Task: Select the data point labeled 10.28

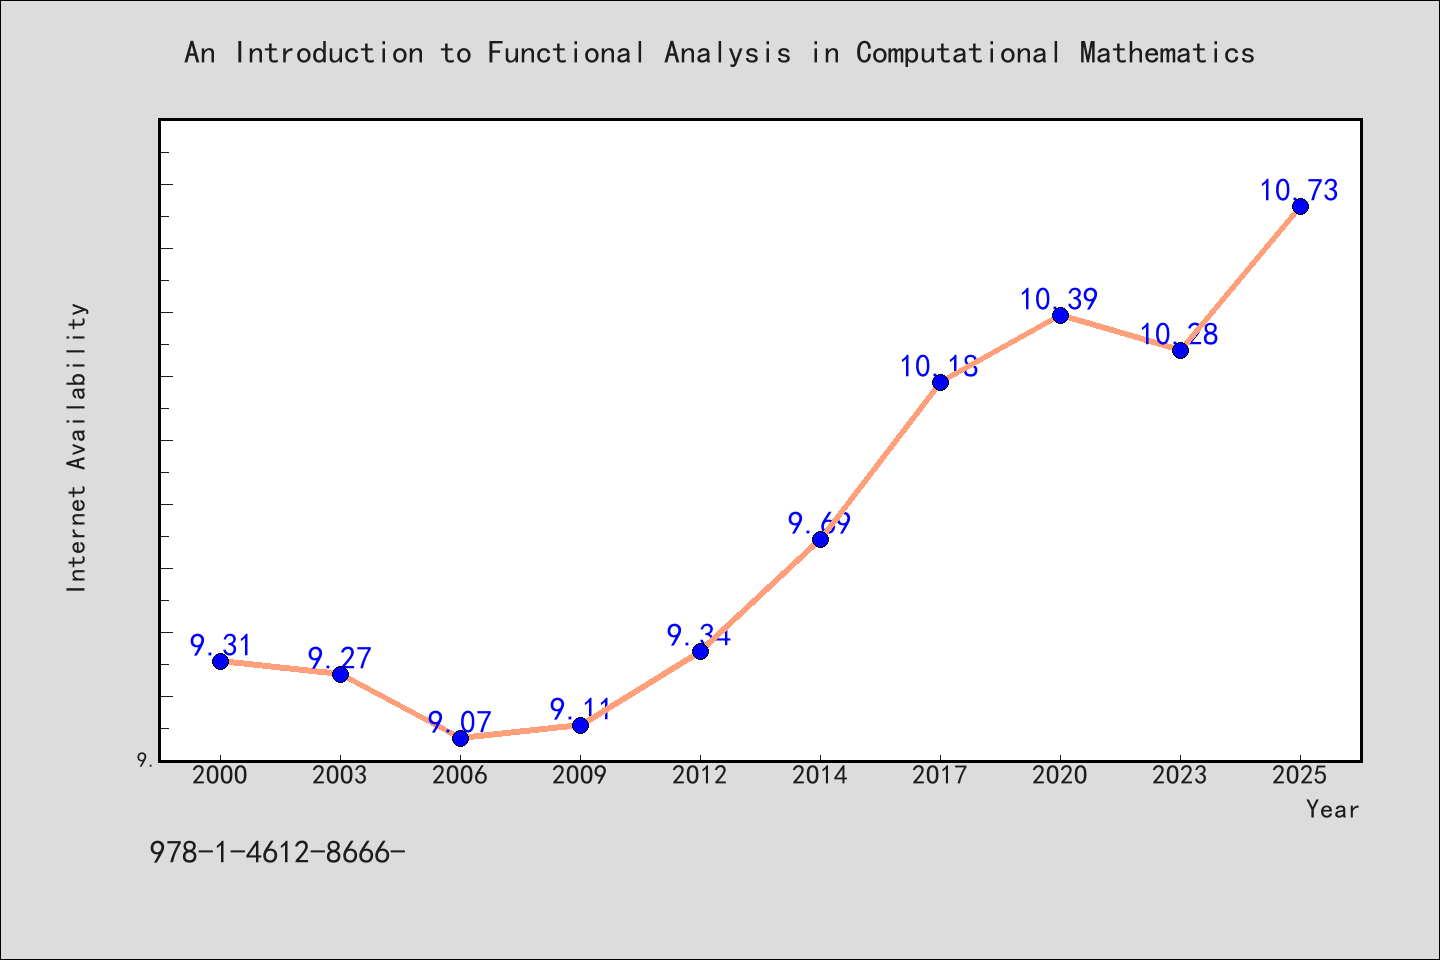Action: [x=1180, y=350]
